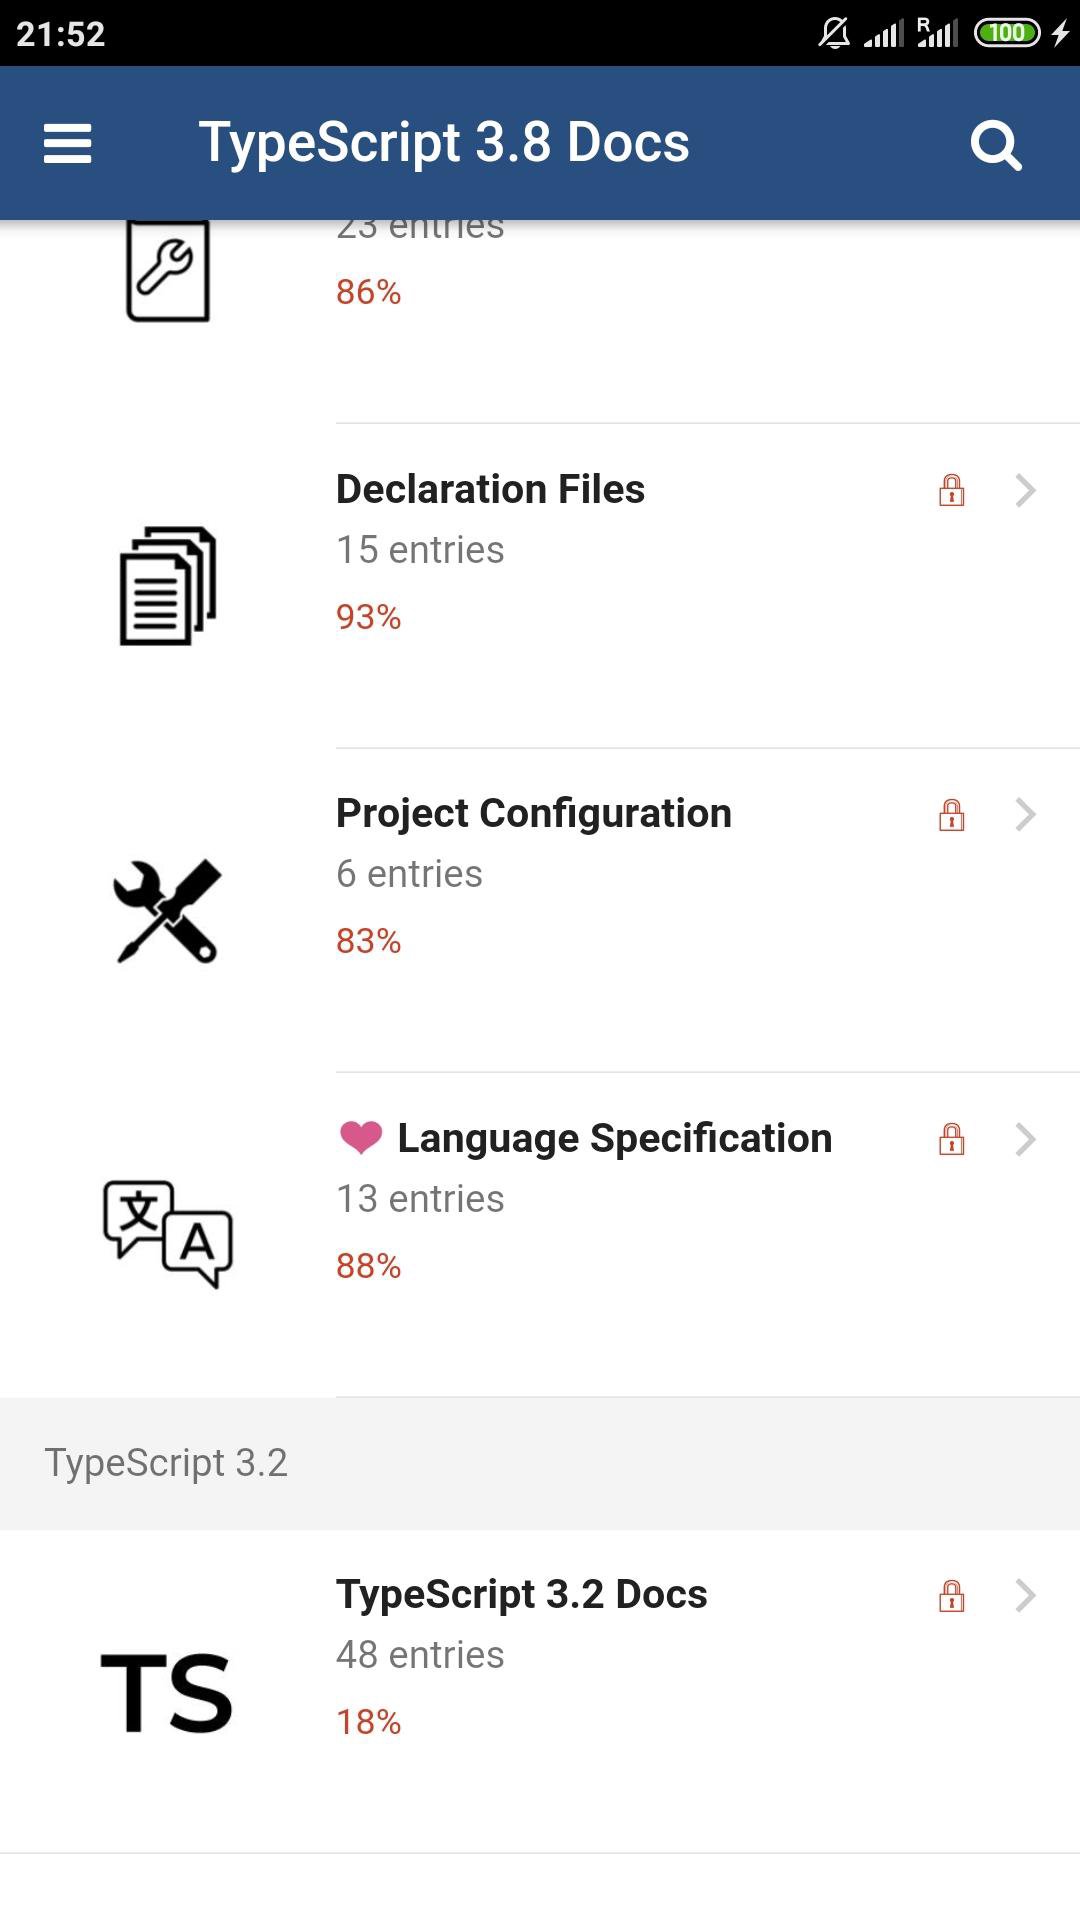The width and height of the screenshot is (1080, 1920).
Task: Open TypeScript 3.2 Docs using the chevron
Action: [1025, 1596]
